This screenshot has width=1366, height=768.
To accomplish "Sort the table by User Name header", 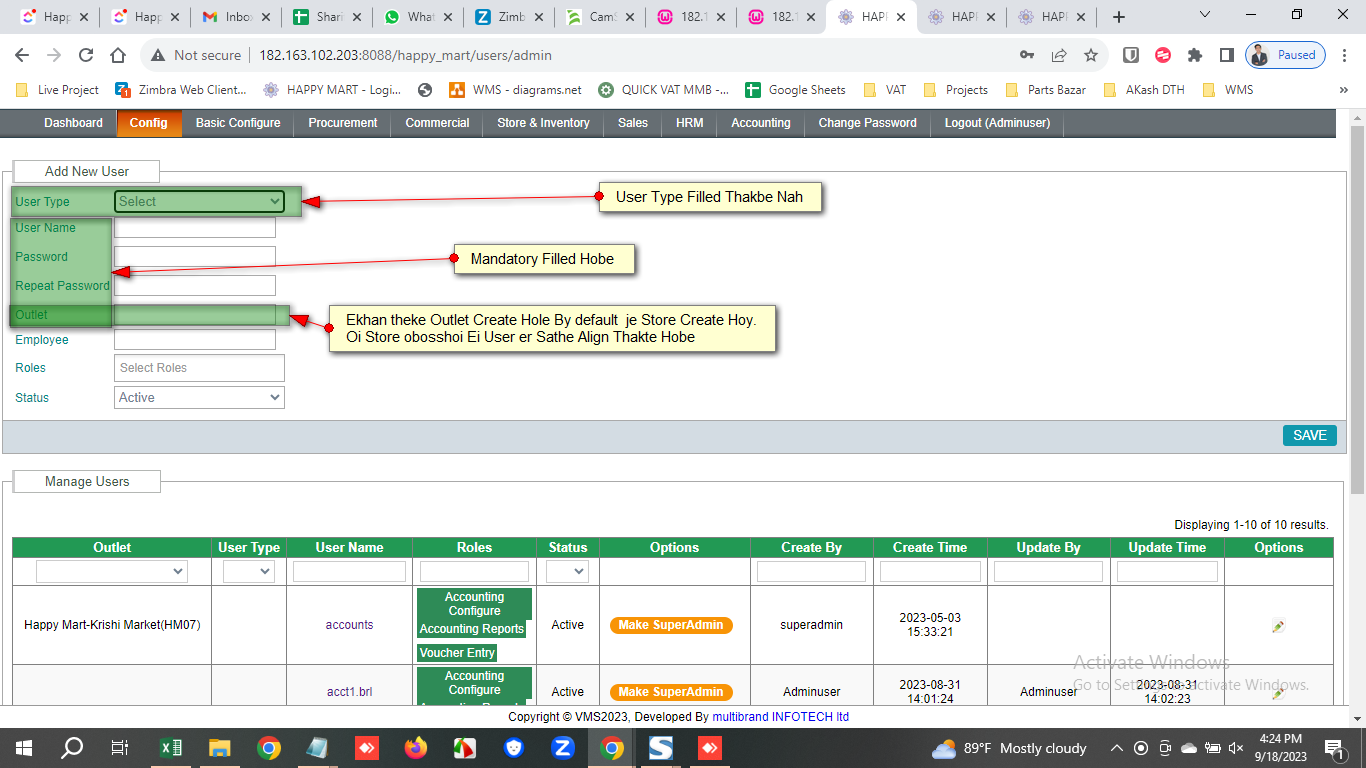I will pyautogui.click(x=349, y=548).
